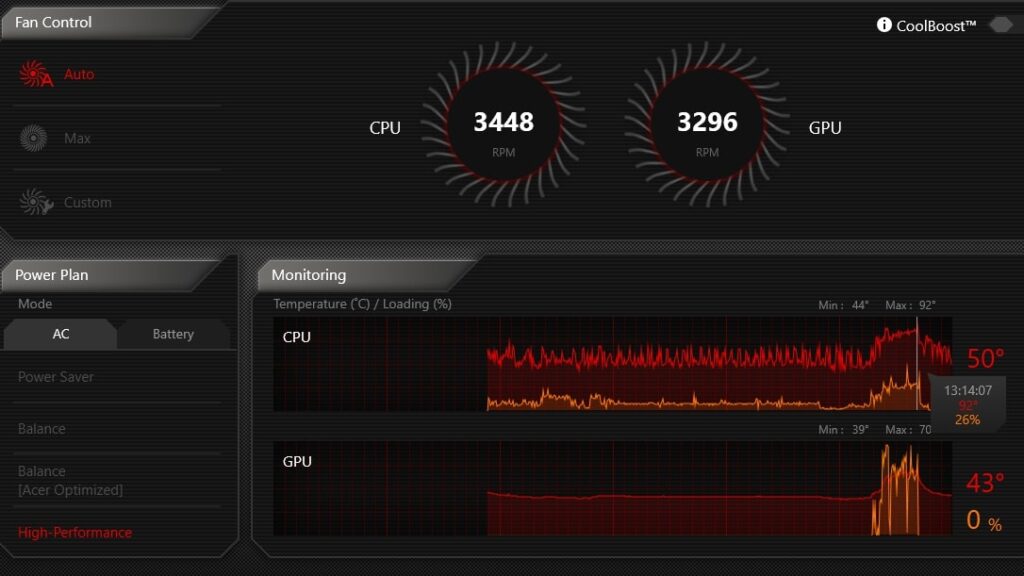
Task: Click the Auto fan mode icon
Action: click(x=35, y=74)
